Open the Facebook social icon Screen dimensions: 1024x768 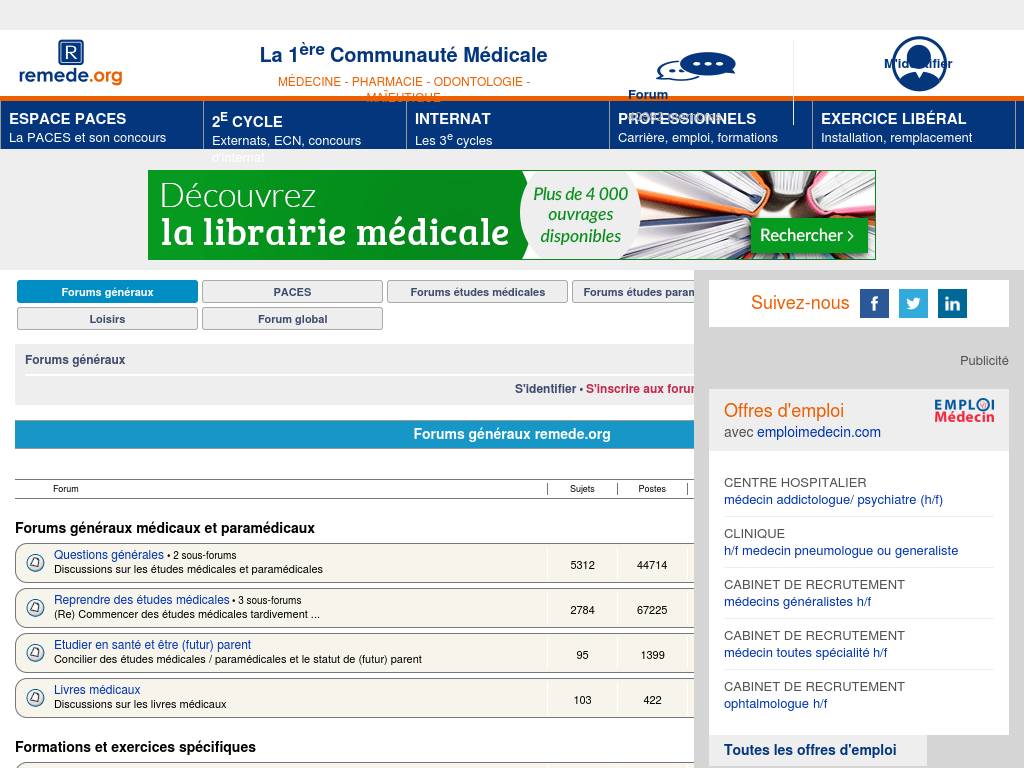pyautogui.click(x=874, y=303)
